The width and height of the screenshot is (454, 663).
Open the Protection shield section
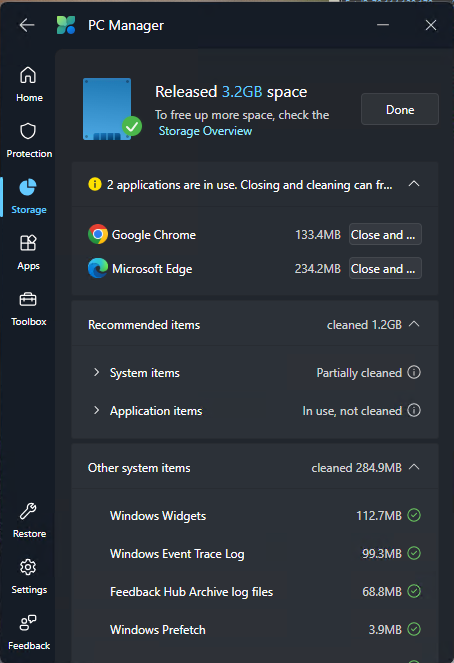(x=28, y=140)
